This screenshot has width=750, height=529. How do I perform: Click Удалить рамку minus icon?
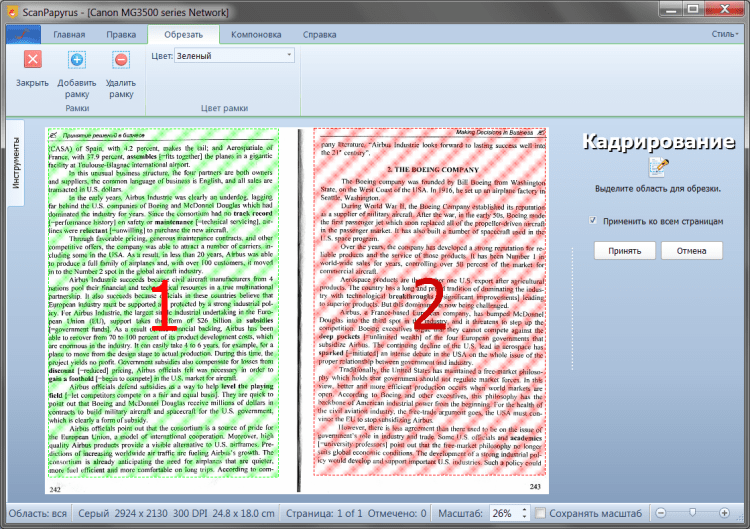click(x=121, y=60)
